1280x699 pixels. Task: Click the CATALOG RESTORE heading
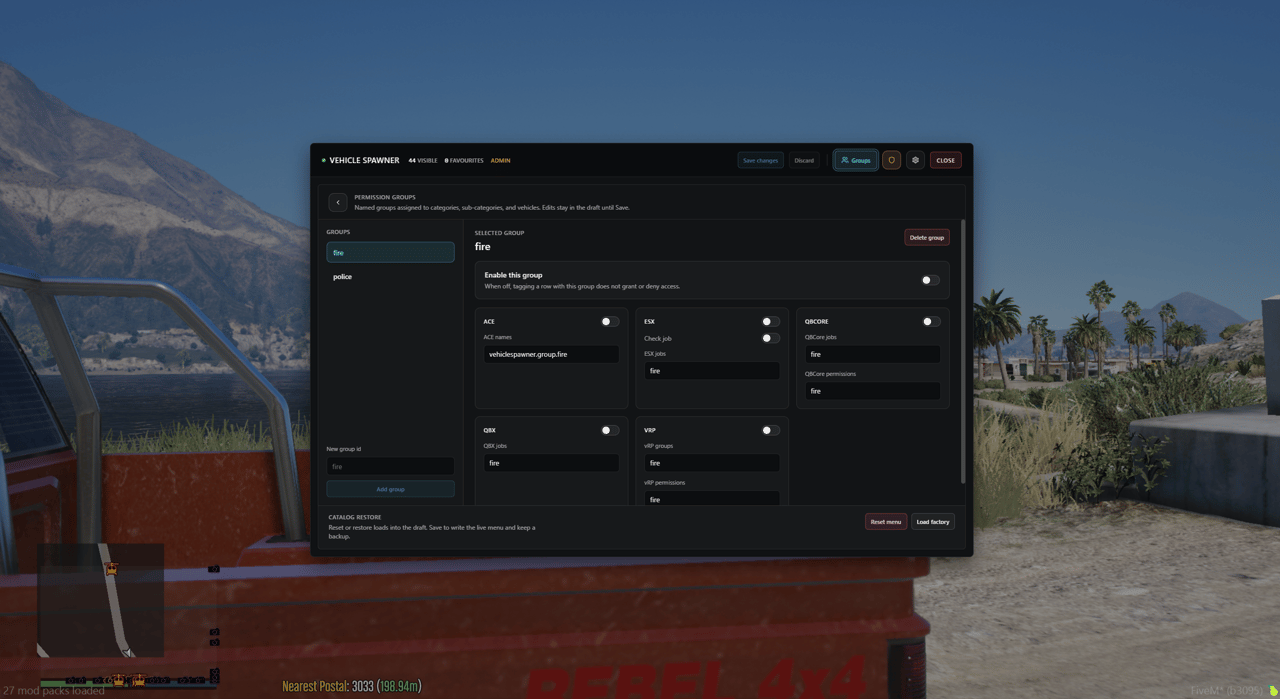coord(355,517)
